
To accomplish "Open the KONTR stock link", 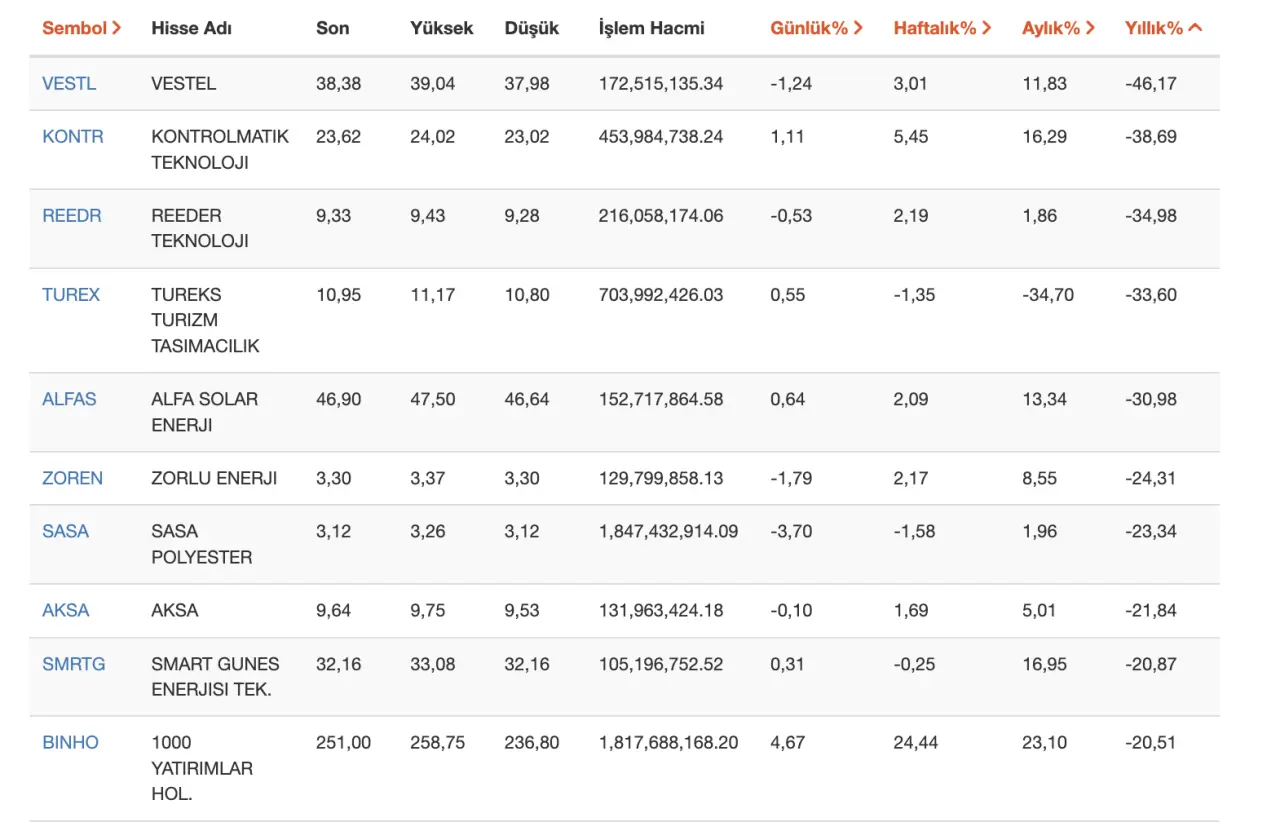I will [x=73, y=137].
